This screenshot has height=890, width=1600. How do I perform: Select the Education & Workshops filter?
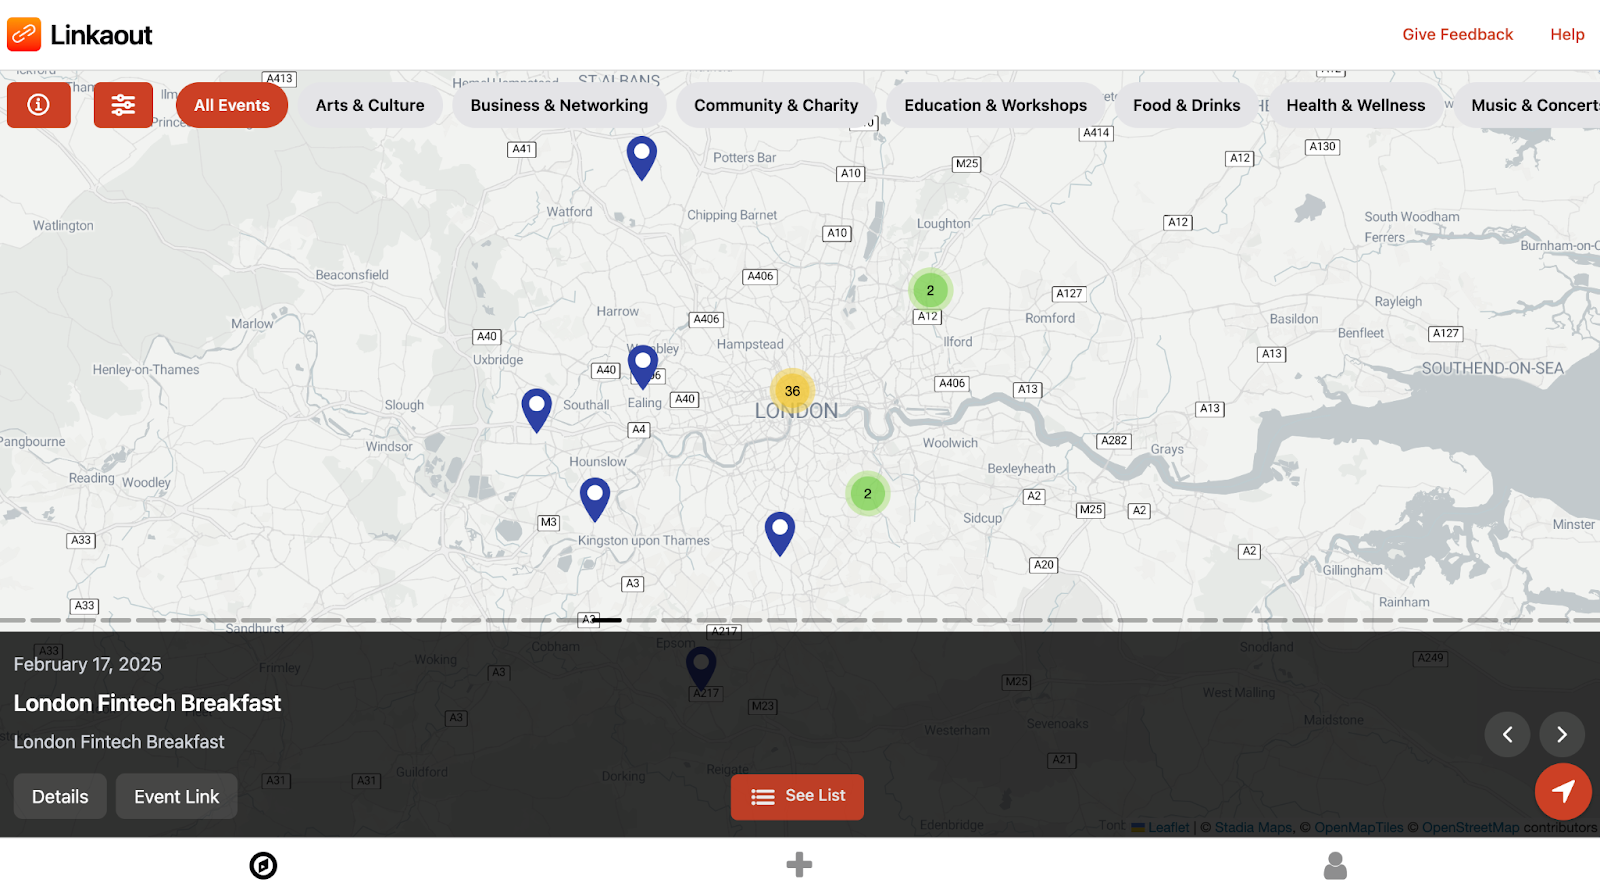pos(995,105)
